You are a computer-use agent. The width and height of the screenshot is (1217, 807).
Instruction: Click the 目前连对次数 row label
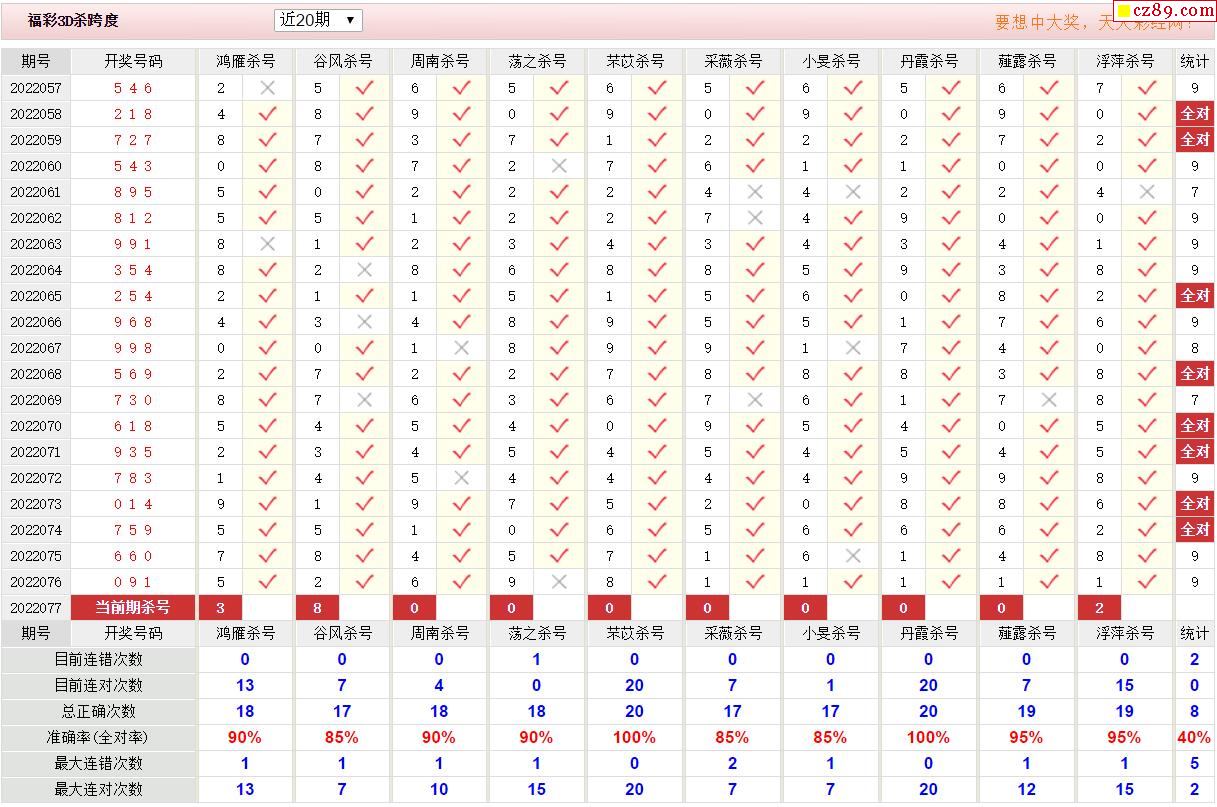[x=99, y=686]
